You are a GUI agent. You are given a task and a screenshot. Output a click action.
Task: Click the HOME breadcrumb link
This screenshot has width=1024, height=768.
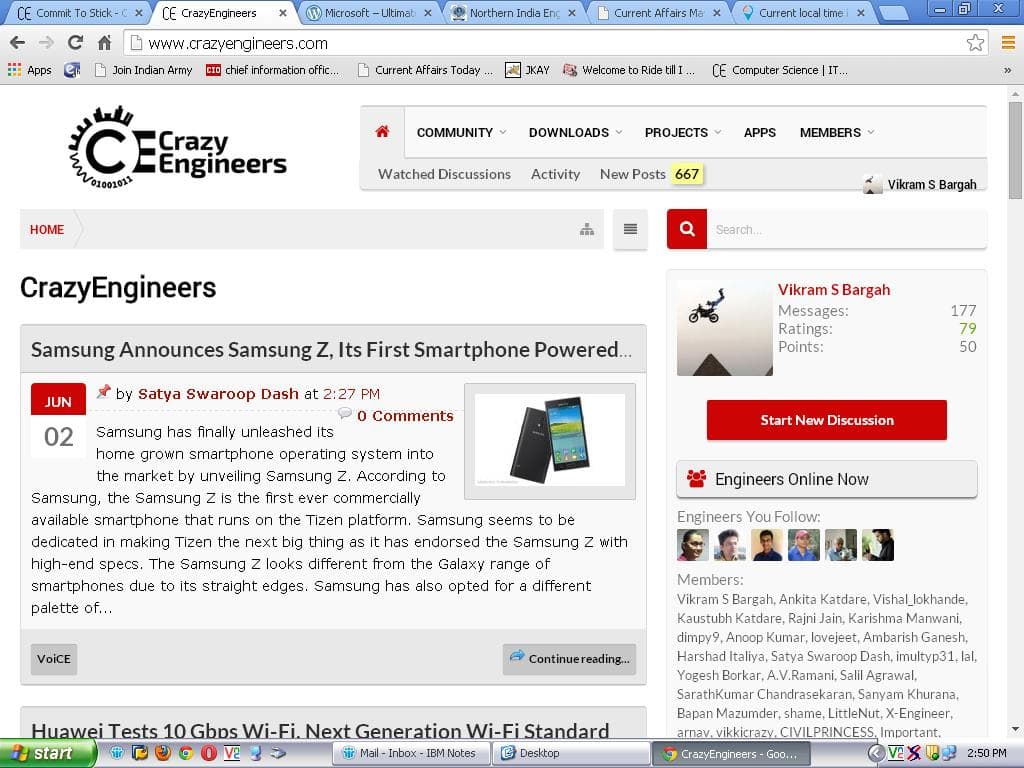point(47,229)
